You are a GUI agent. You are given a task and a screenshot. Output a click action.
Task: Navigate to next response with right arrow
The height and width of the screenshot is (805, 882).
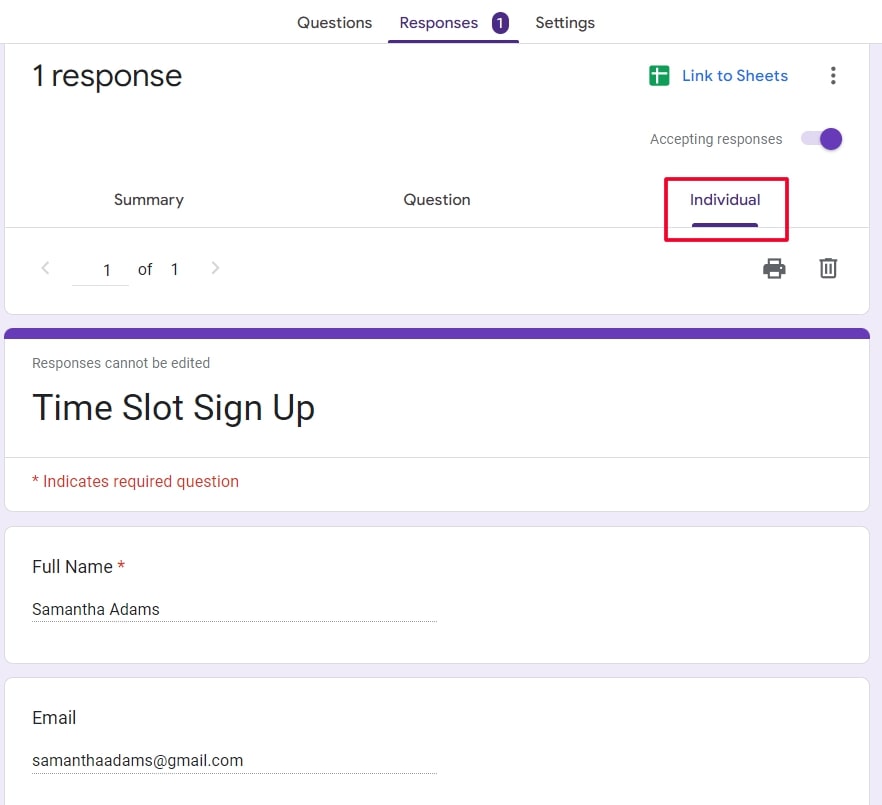(215, 268)
